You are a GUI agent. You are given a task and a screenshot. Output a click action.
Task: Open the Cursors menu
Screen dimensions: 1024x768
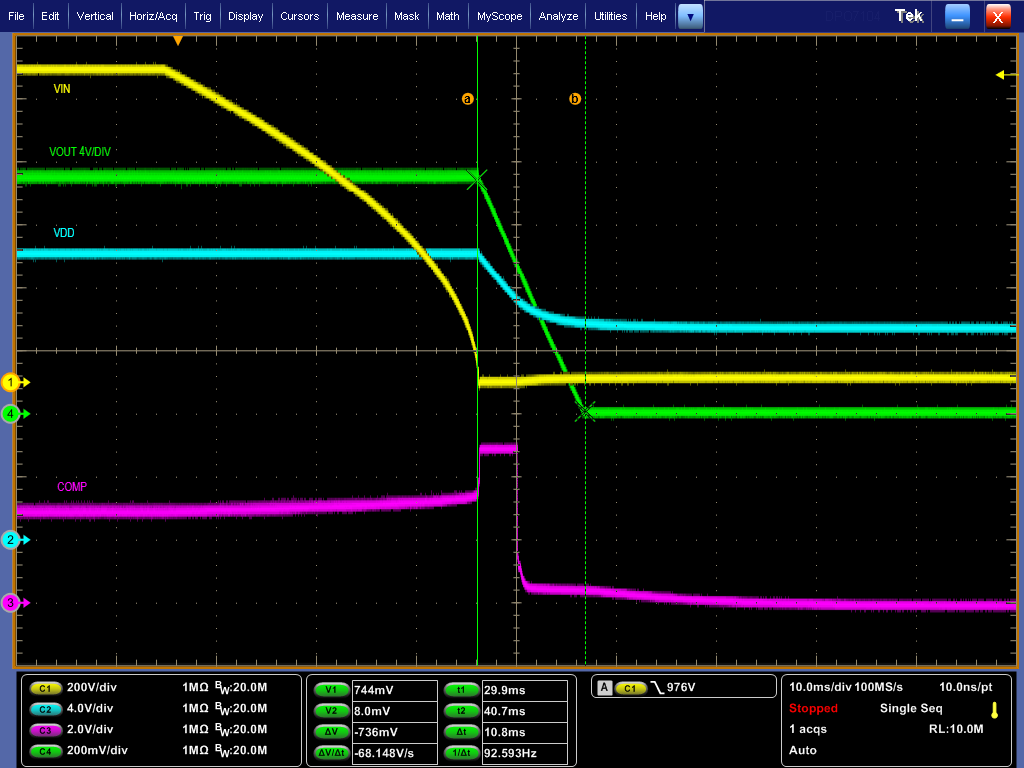[x=302, y=15]
